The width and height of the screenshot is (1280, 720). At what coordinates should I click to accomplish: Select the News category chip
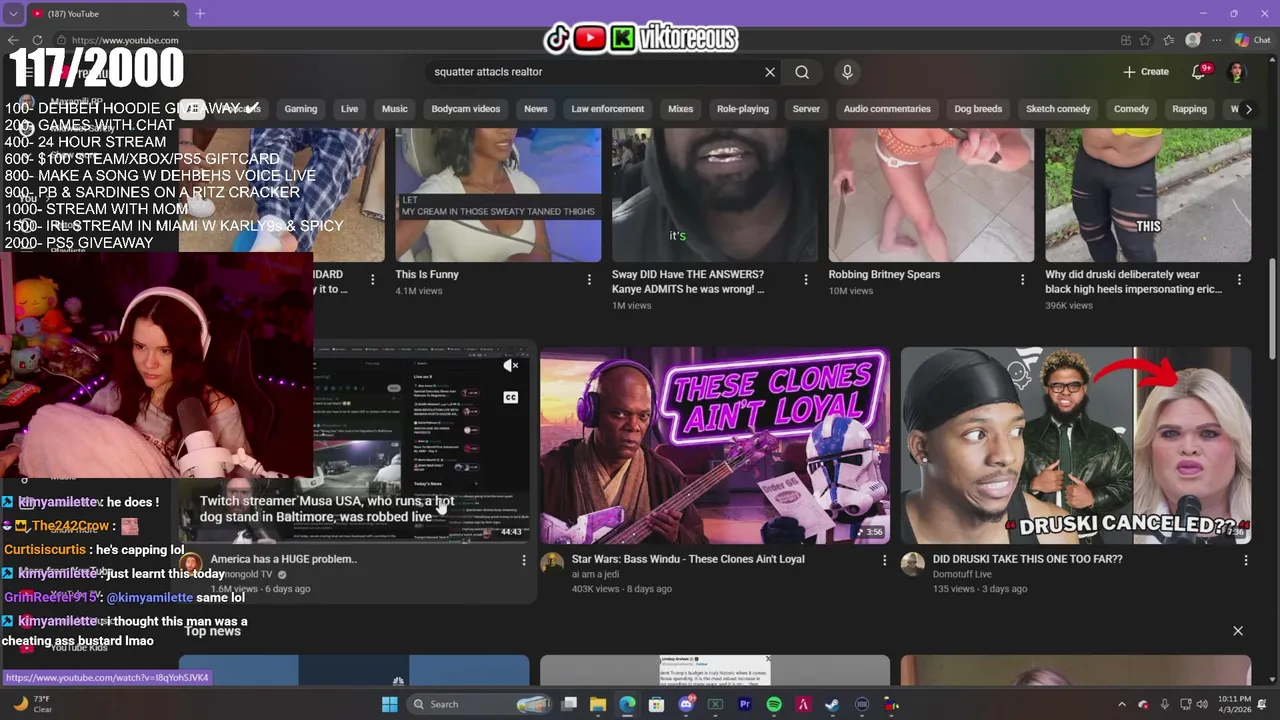tap(536, 109)
